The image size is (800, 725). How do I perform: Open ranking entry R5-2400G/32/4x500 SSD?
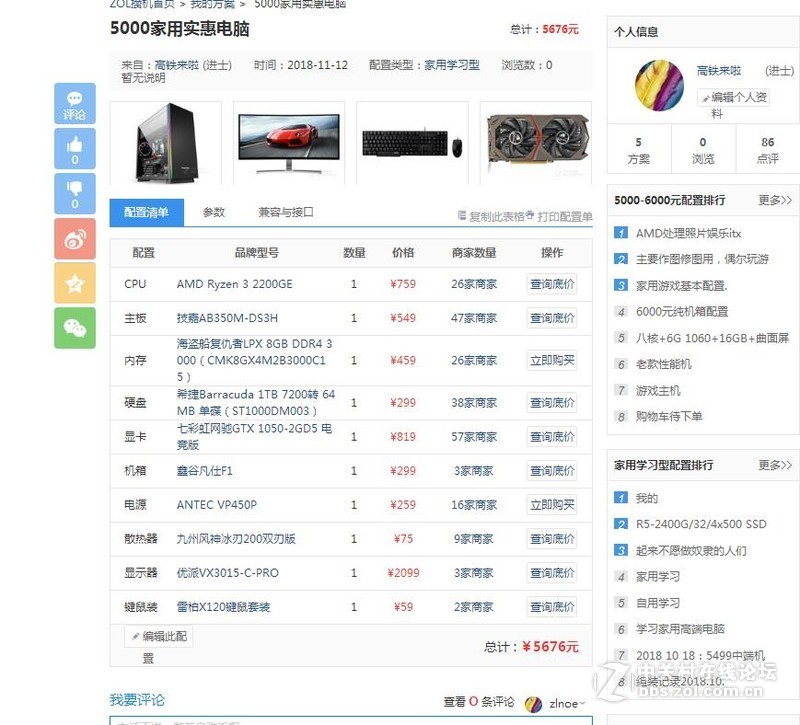click(701, 524)
